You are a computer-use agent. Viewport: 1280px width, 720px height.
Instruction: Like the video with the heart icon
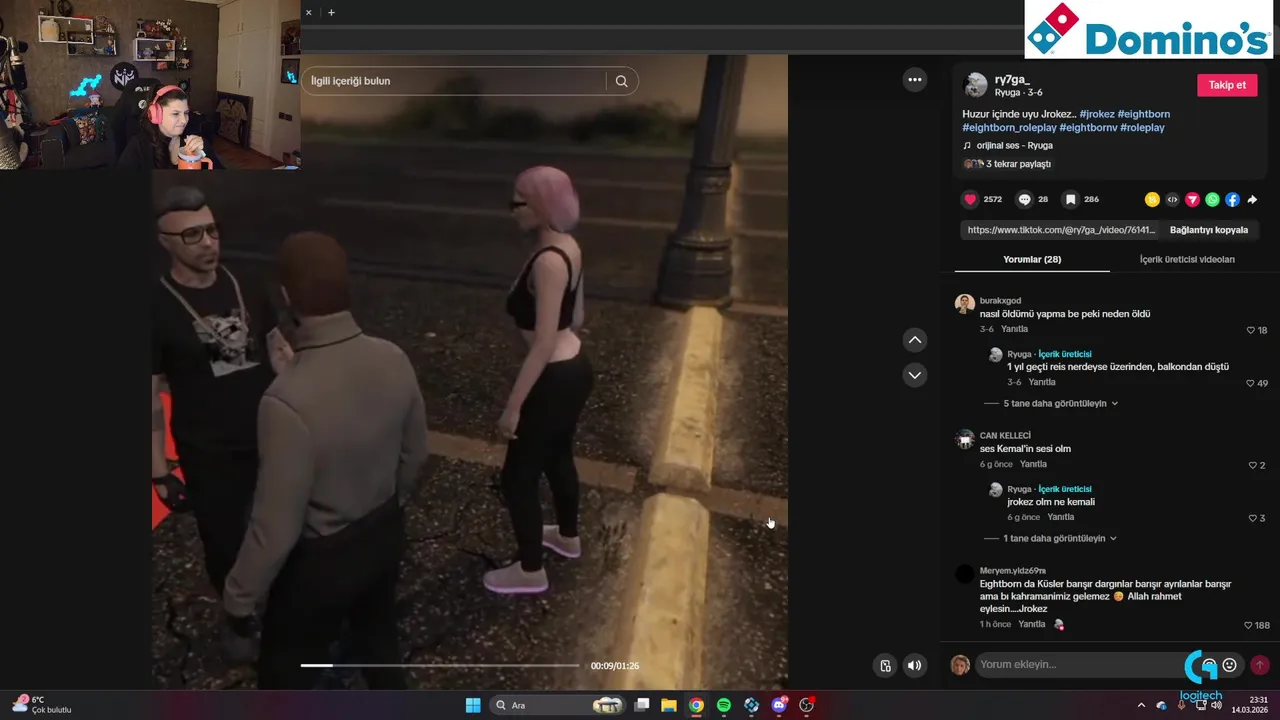tap(970, 200)
